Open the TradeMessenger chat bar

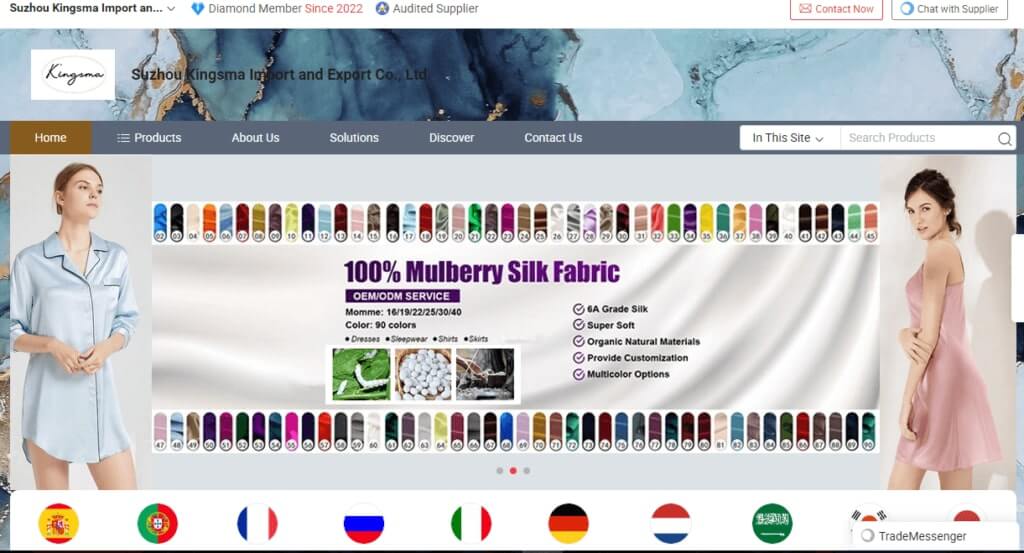click(934, 536)
